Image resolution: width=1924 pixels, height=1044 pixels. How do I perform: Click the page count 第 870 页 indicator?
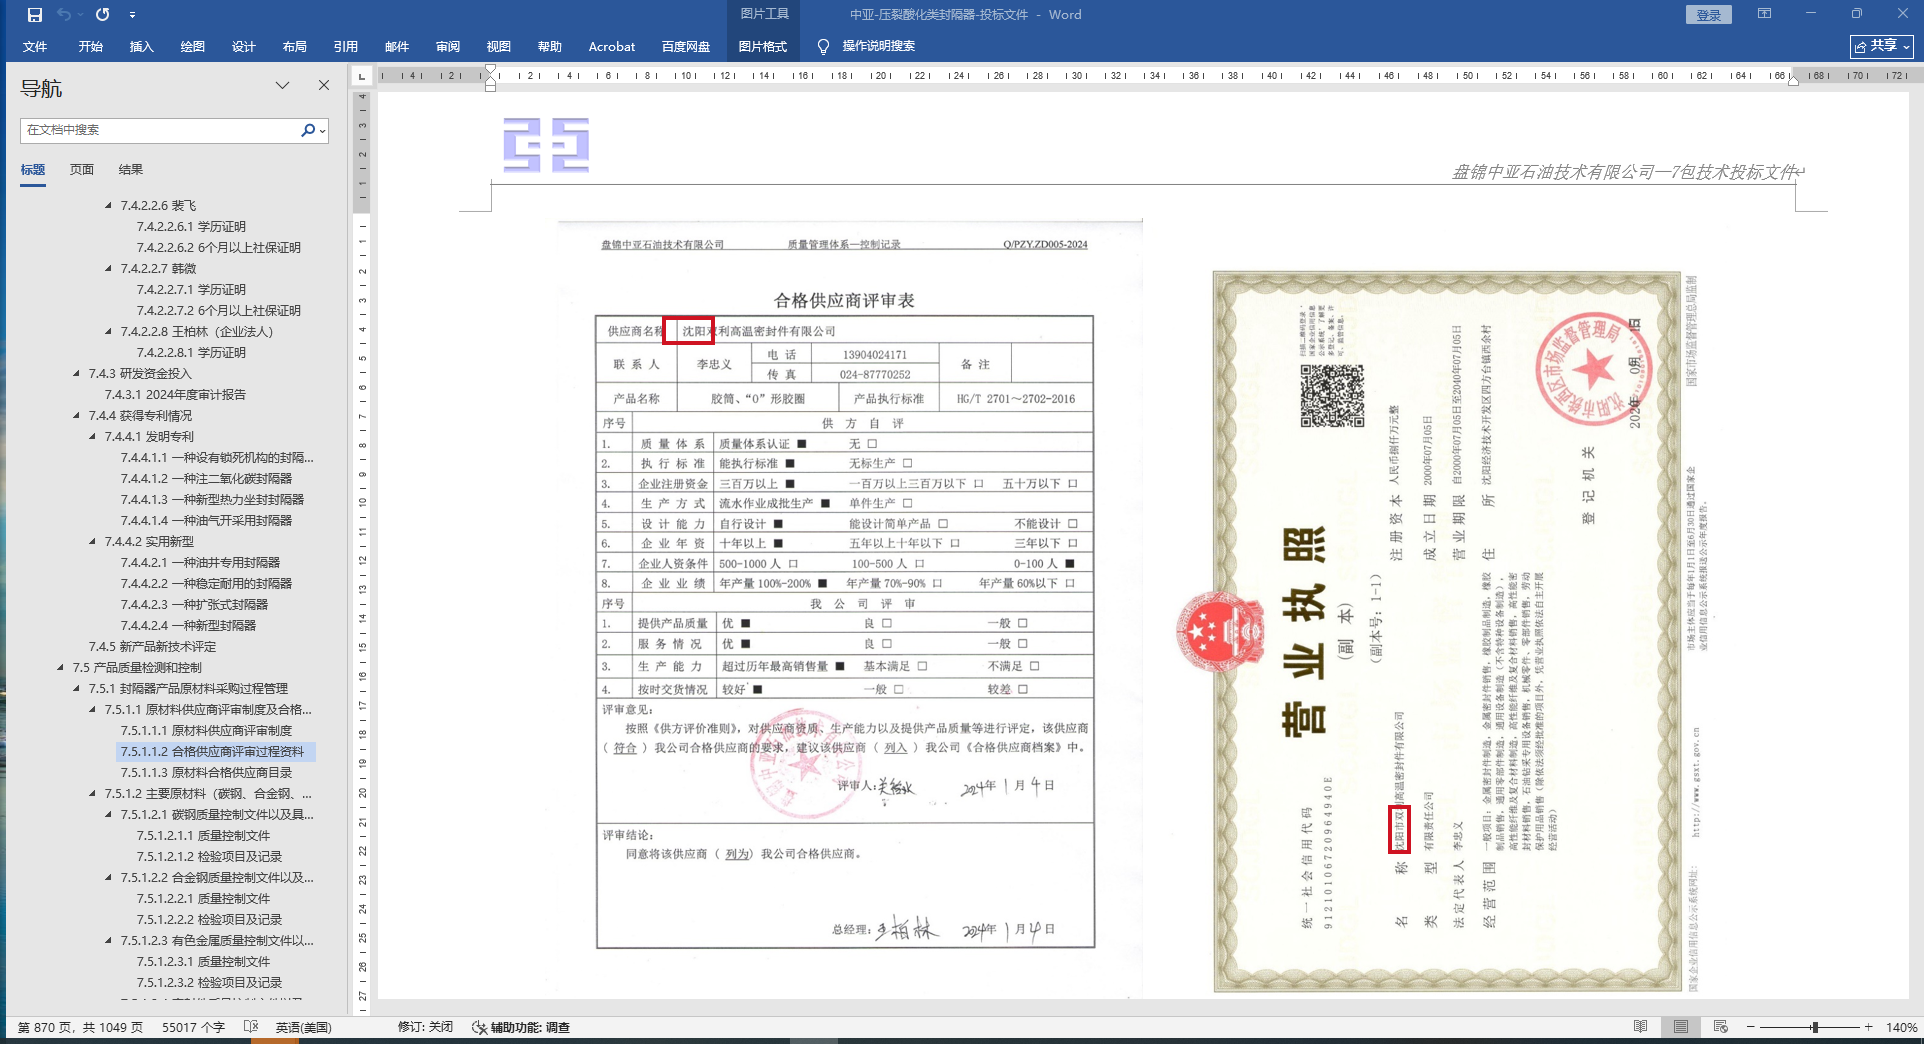click(80, 1028)
